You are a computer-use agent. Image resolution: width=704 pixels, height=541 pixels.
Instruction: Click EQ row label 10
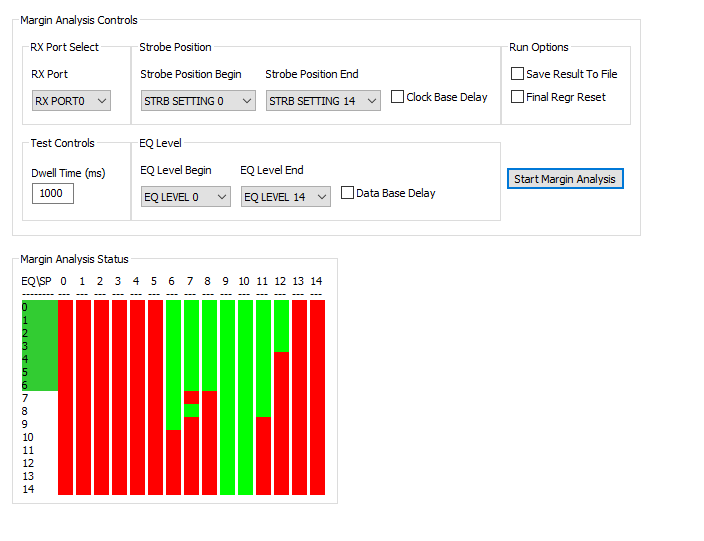tap(28, 437)
